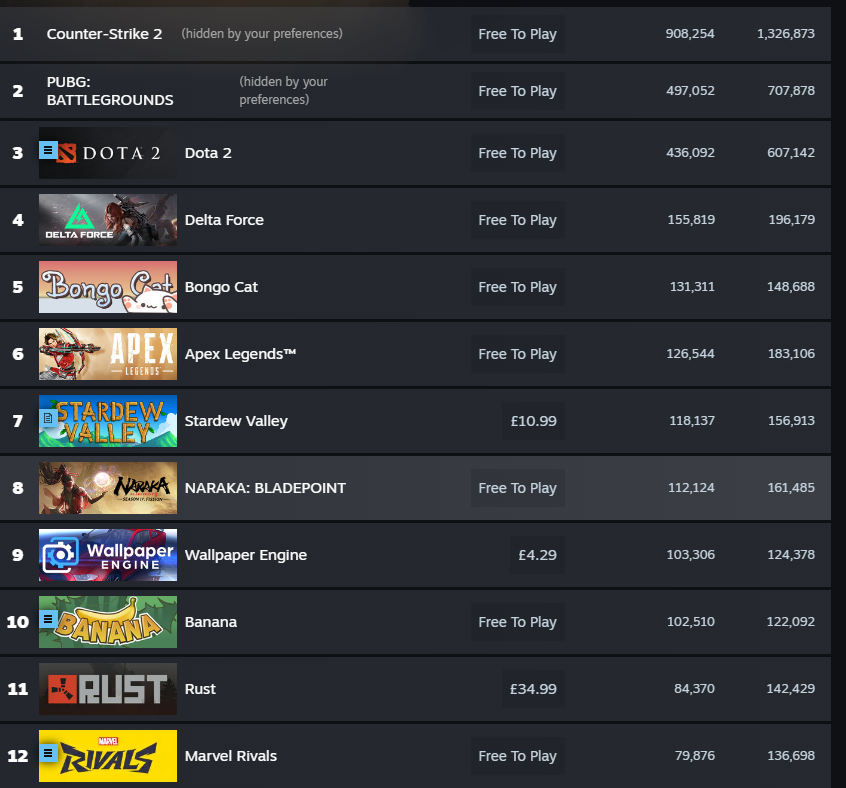The height and width of the screenshot is (788, 846).
Task: Open the NARAKA: BLADEPOINT thumbnail
Action: (x=108, y=488)
